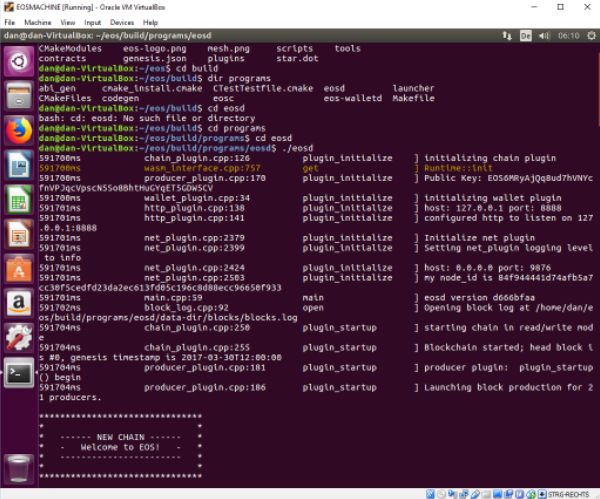
Task: Click 'eosd version d666bfaa' message
Action: [x=479, y=297]
